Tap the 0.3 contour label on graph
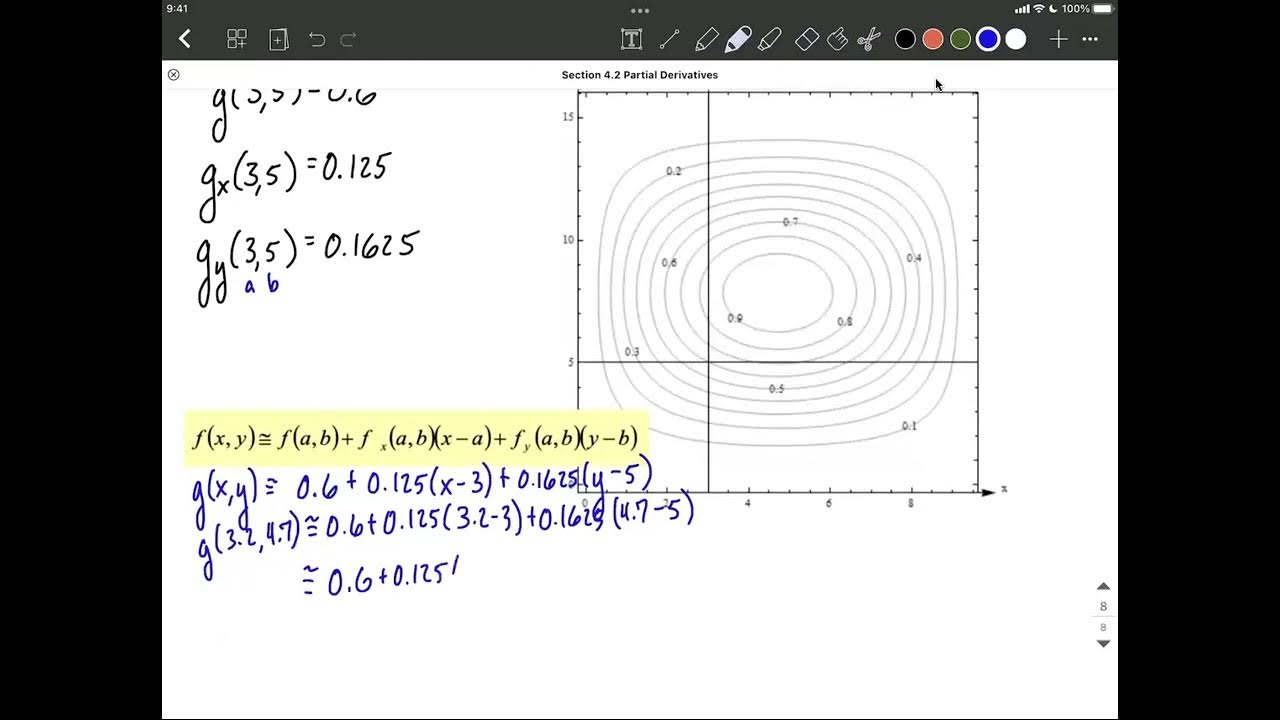1280x720 pixels. [632, 352]
